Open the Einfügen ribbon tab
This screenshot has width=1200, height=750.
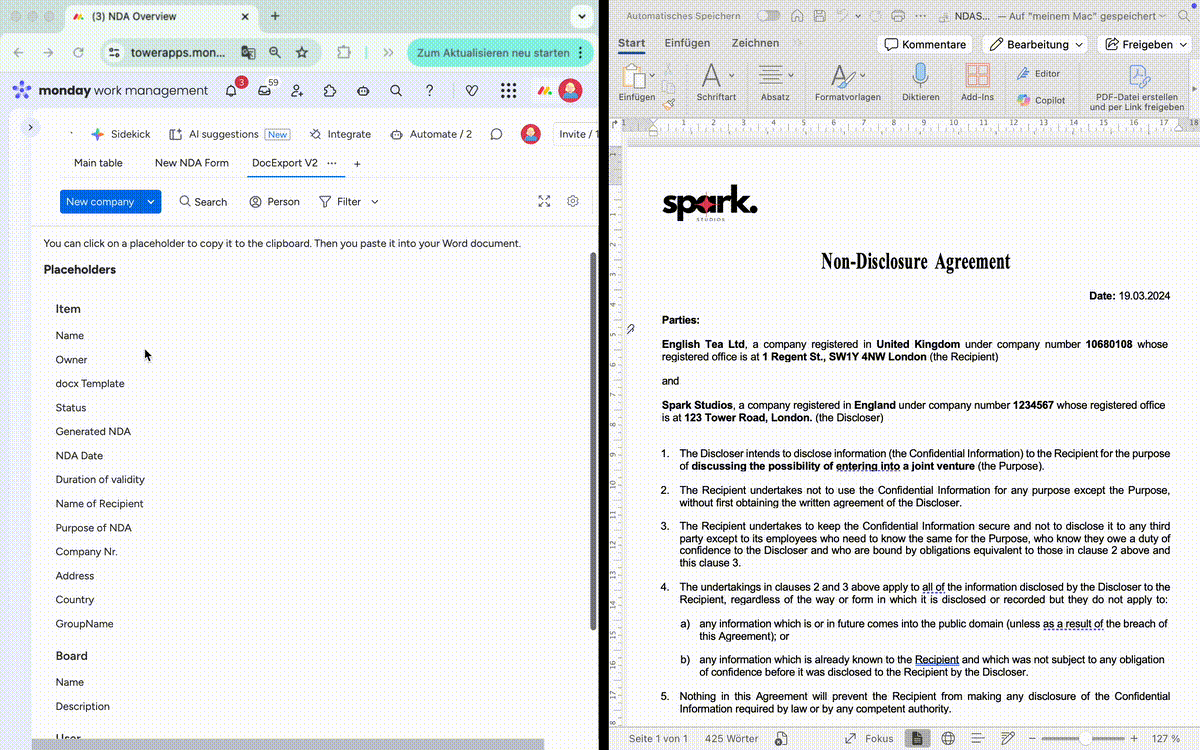click(x=687, y=43)
